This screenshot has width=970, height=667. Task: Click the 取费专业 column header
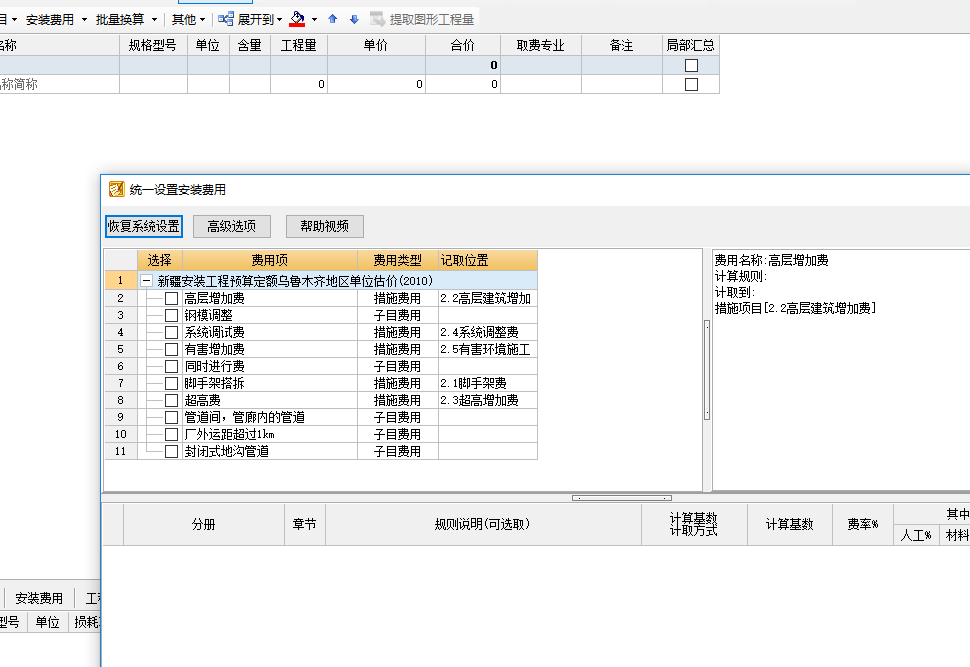(x=541, y=45)
